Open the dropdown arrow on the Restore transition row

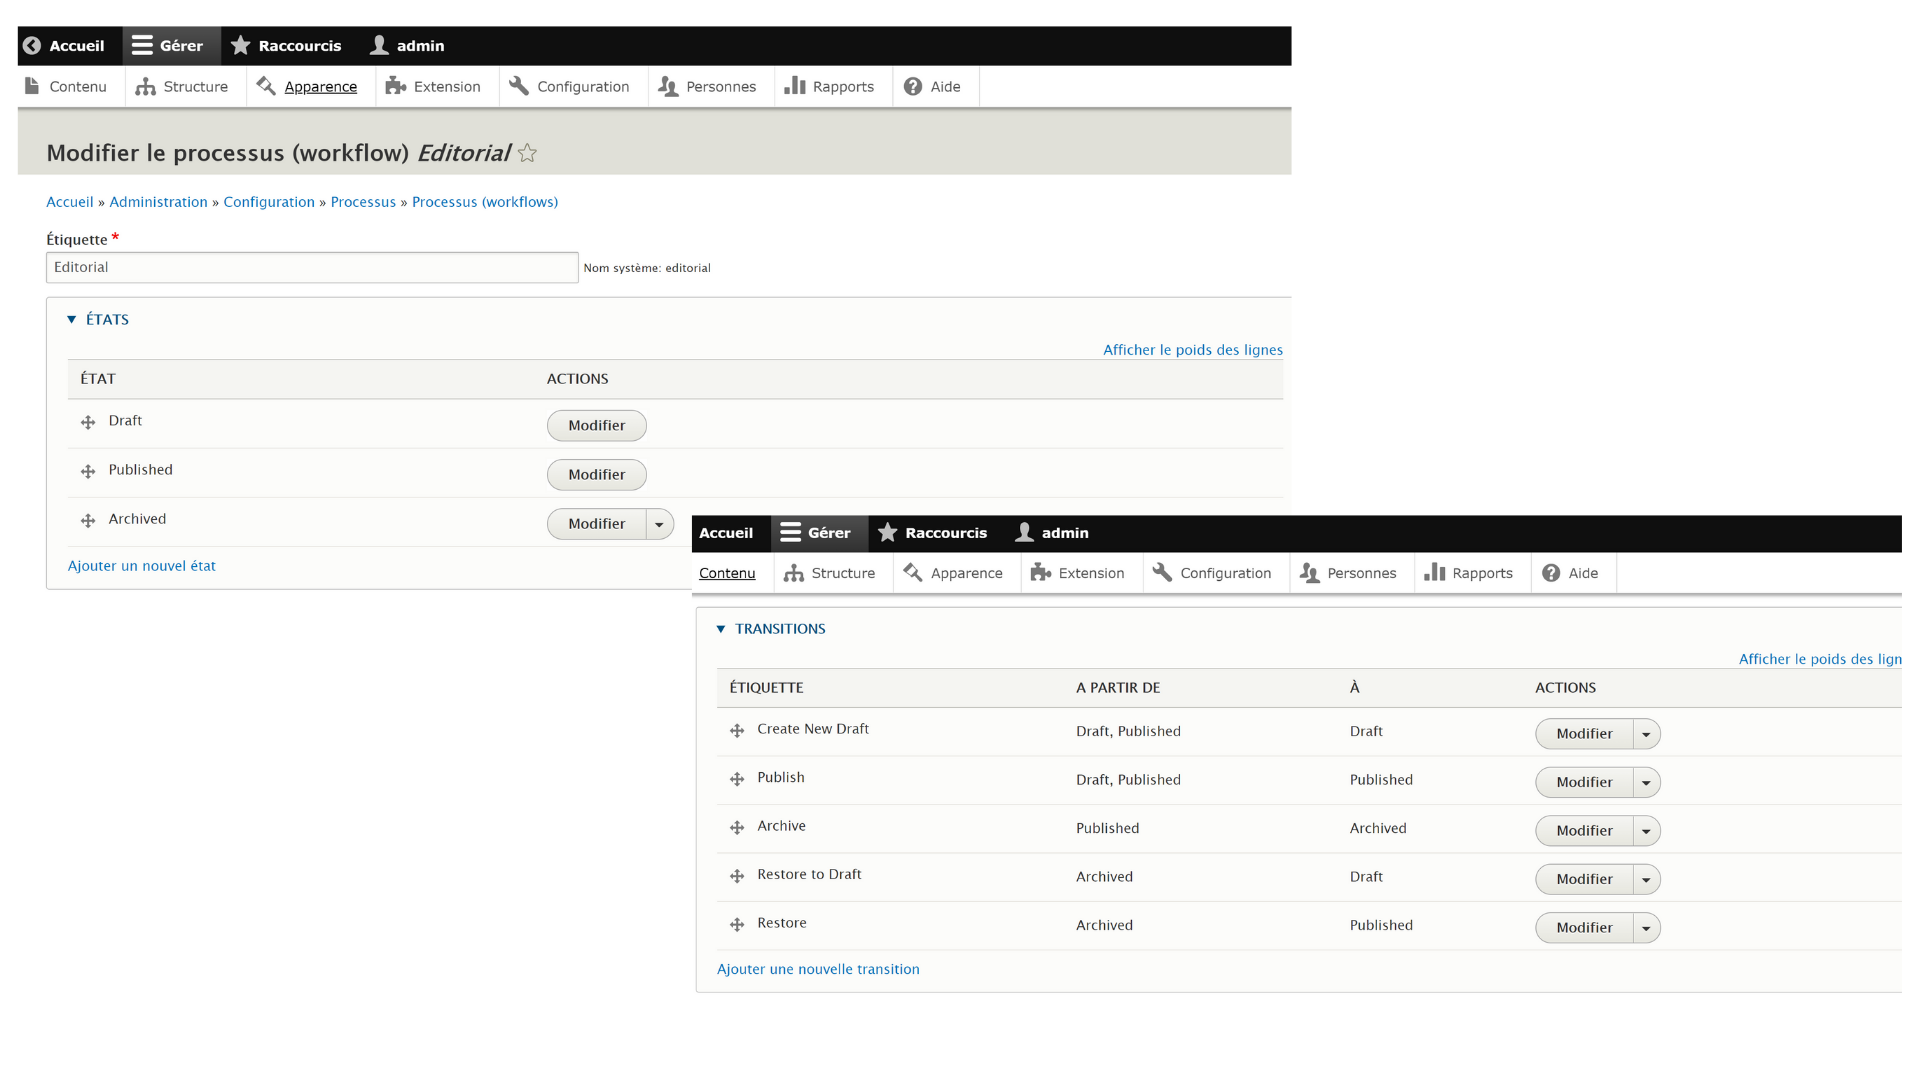pyautogui.click(x=1646, y=928)
